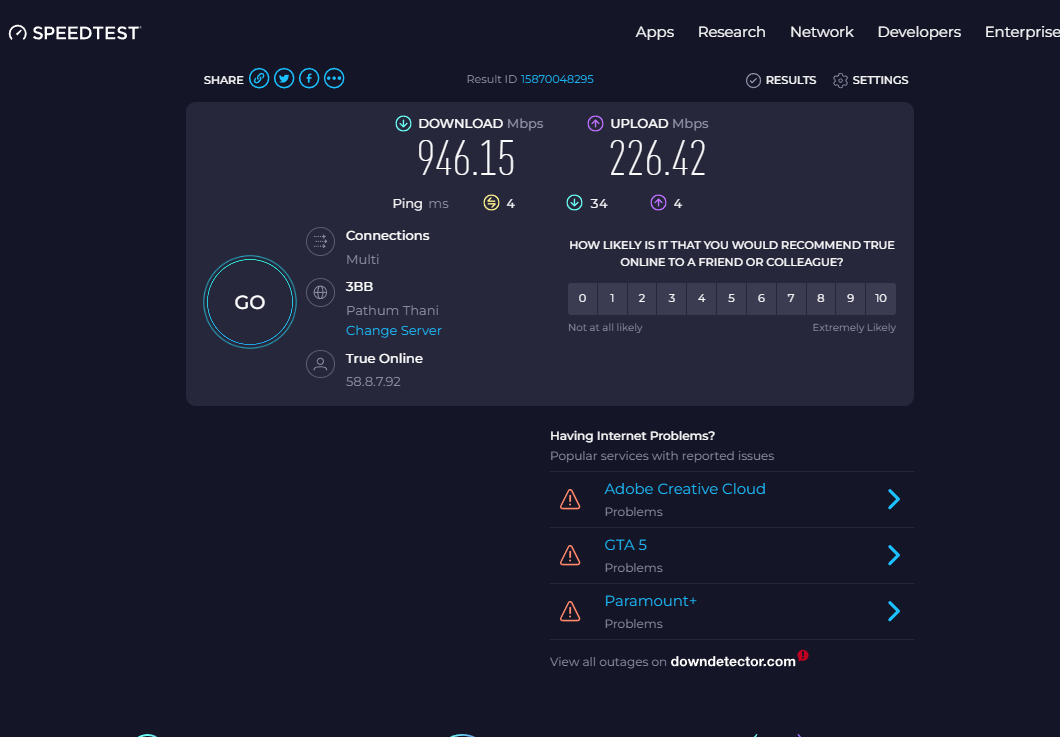Share result on Facebook
Screen dimensions: 1060x737
point(309,78)
